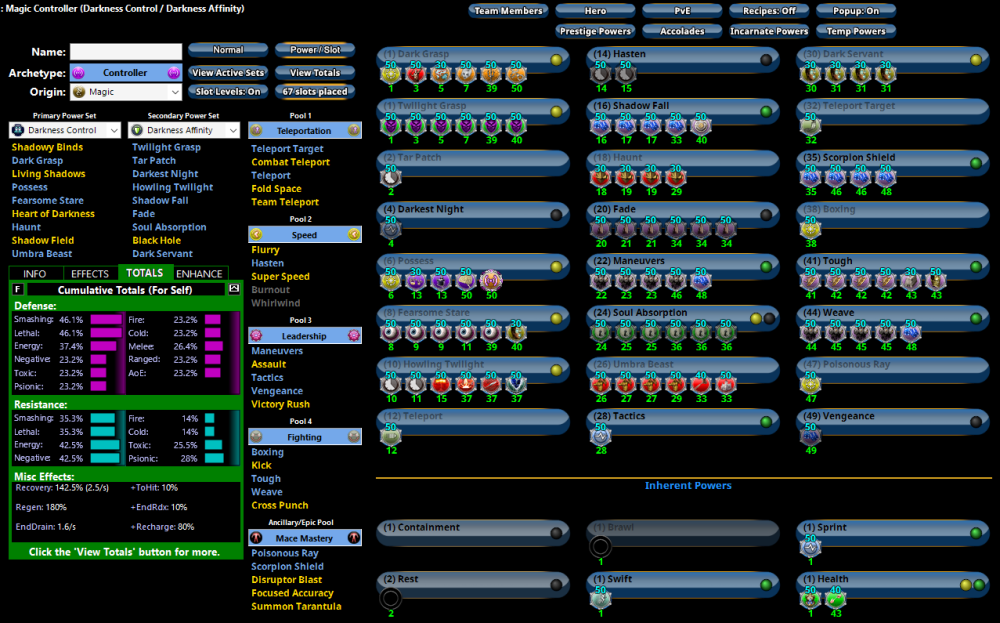Click the pop-out icon beside Cumulative Totals

click(x=234, y=289)
